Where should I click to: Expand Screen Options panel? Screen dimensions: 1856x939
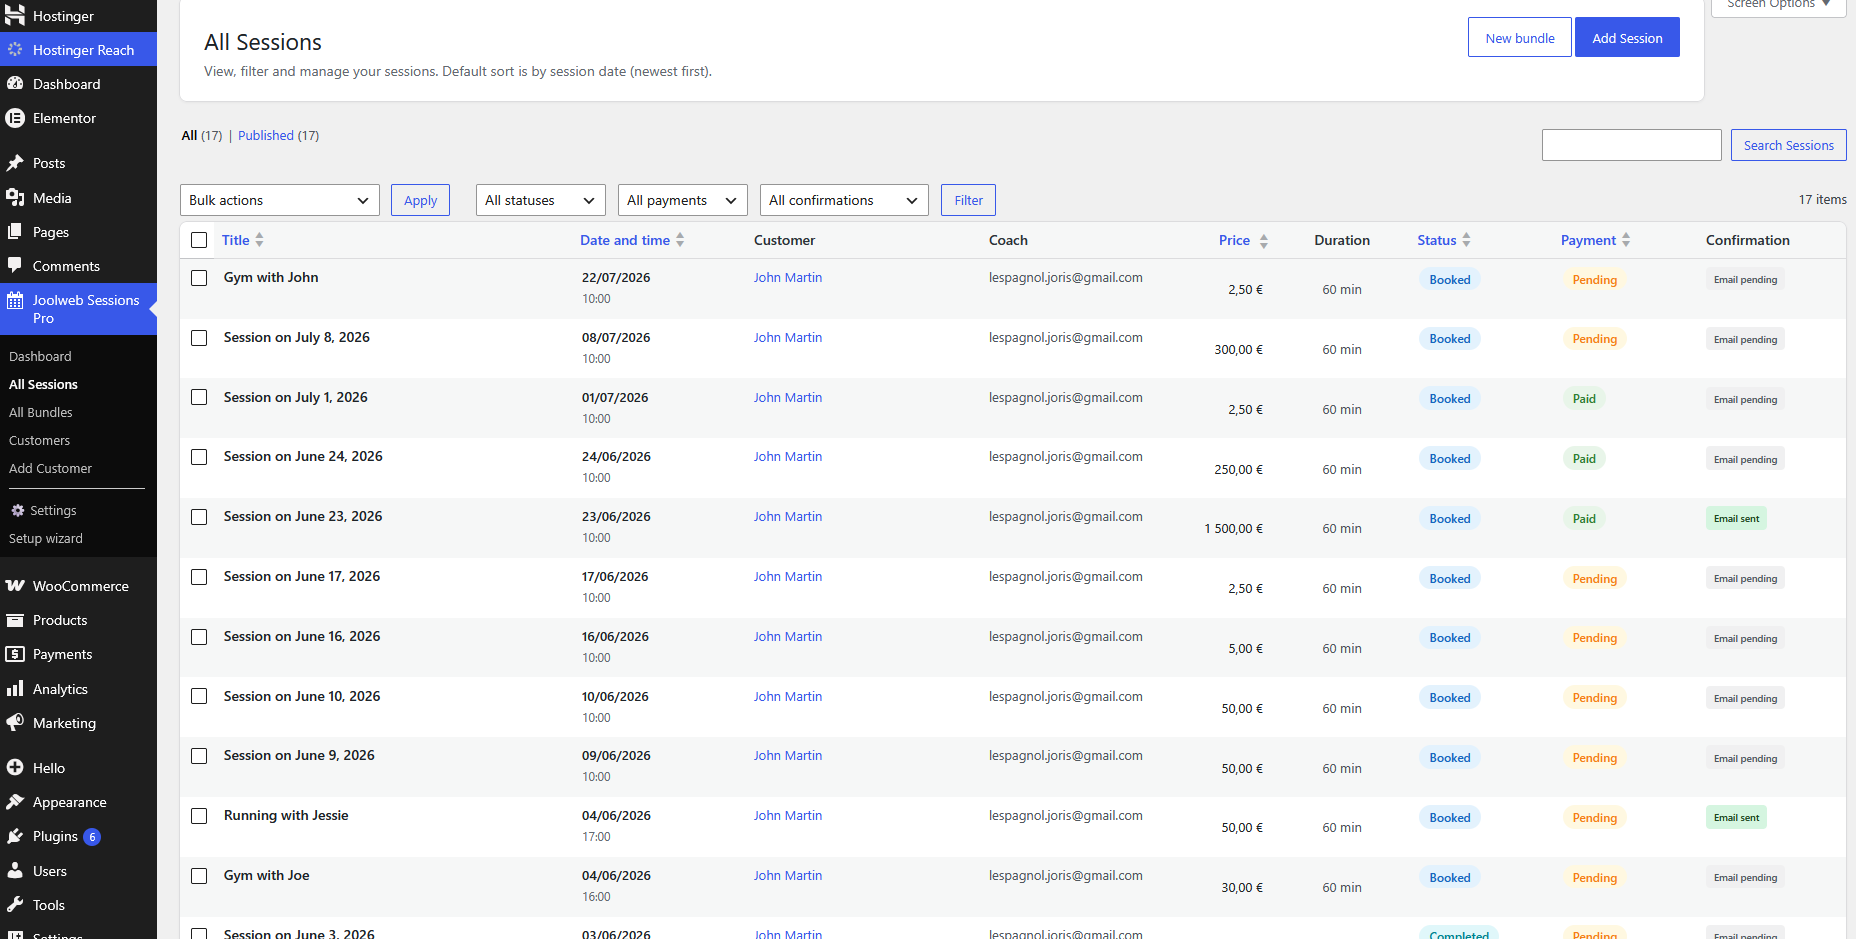(1779, 5)
